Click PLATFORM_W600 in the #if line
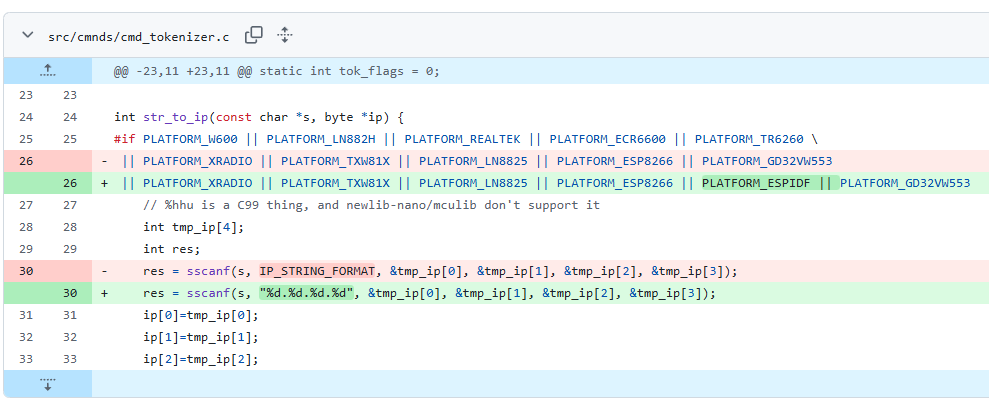989x414 pixels. pos(190,139)
